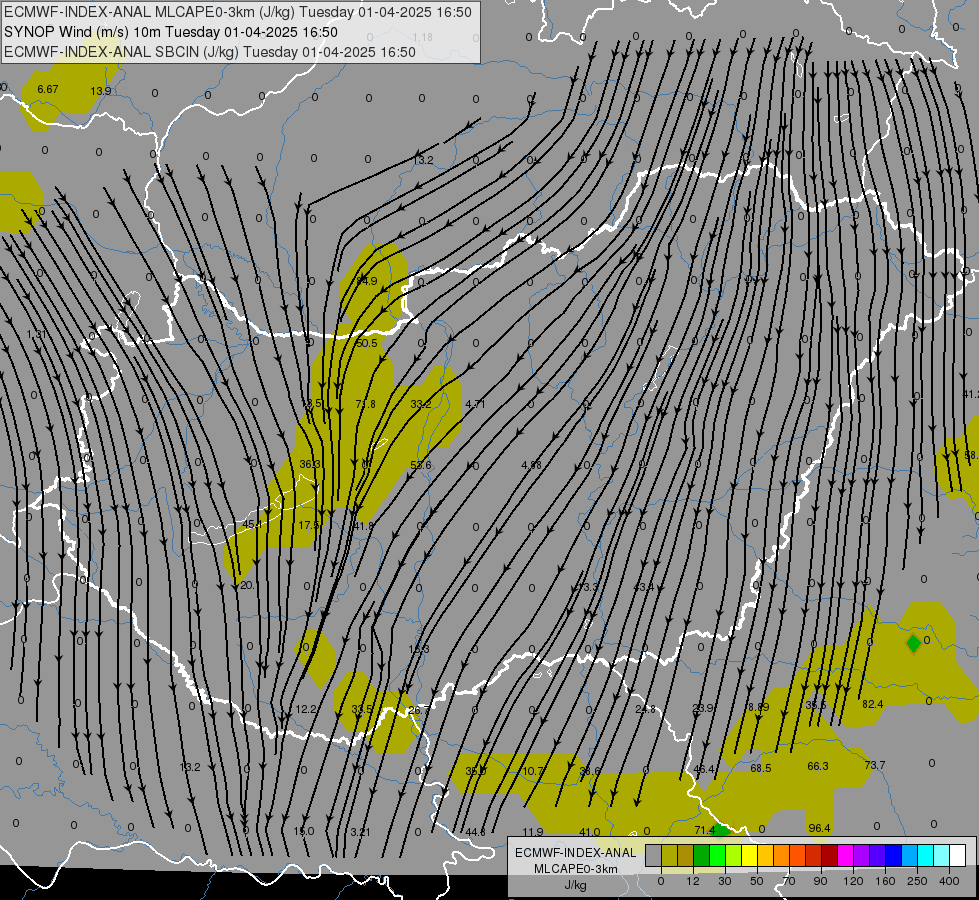Click the 160 tick label on the scale
The height and width of the screenshot is (900, 979).
[885, 881]
